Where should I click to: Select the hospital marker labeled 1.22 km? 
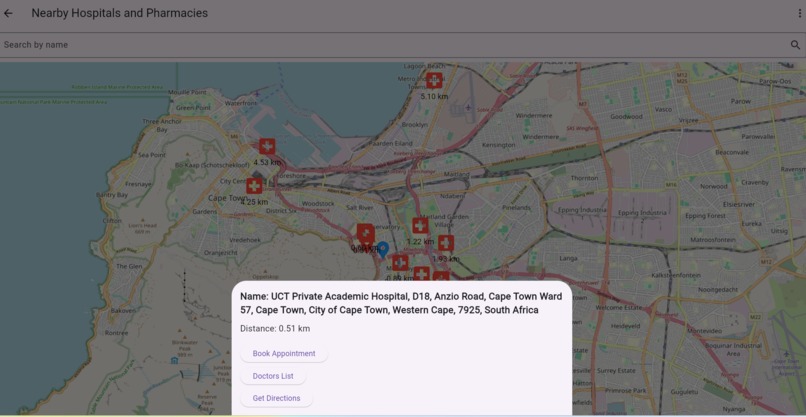(420, 226)
